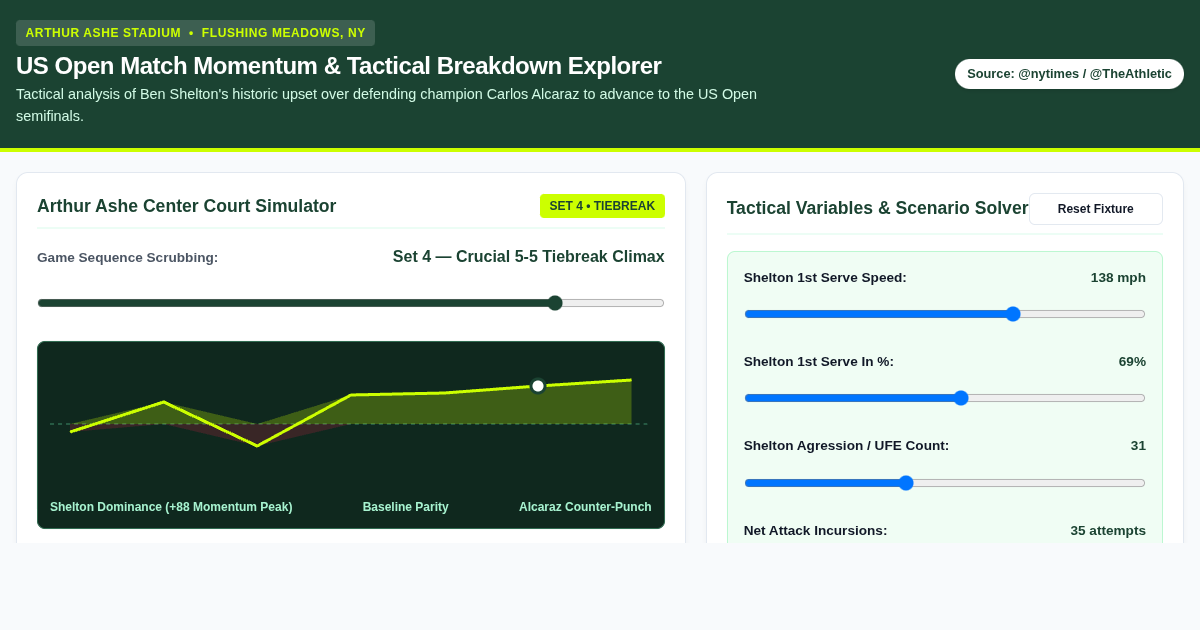Click the white momentum chart marker dot

coord(538,386)
